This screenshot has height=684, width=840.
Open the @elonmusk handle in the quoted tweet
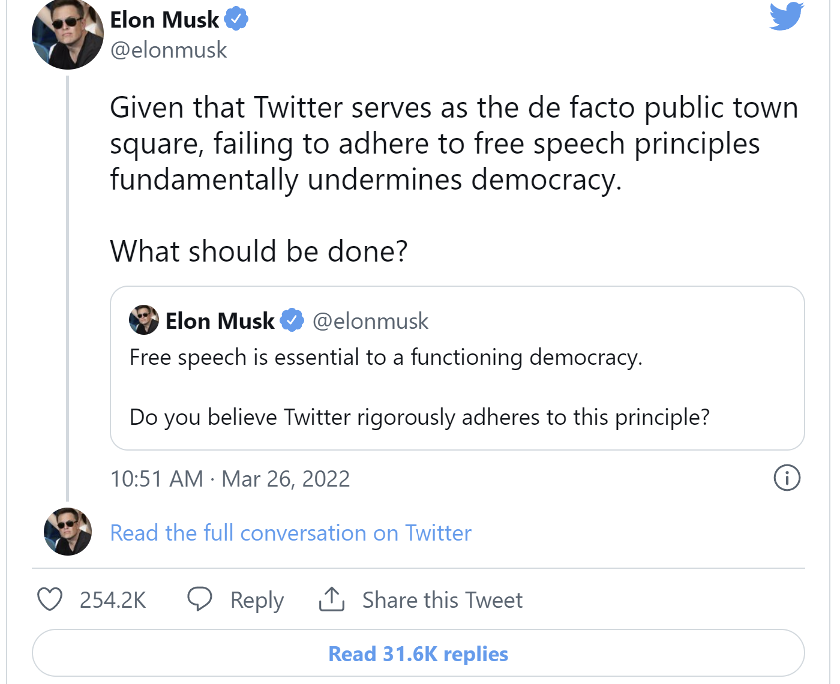click(370, 321)
